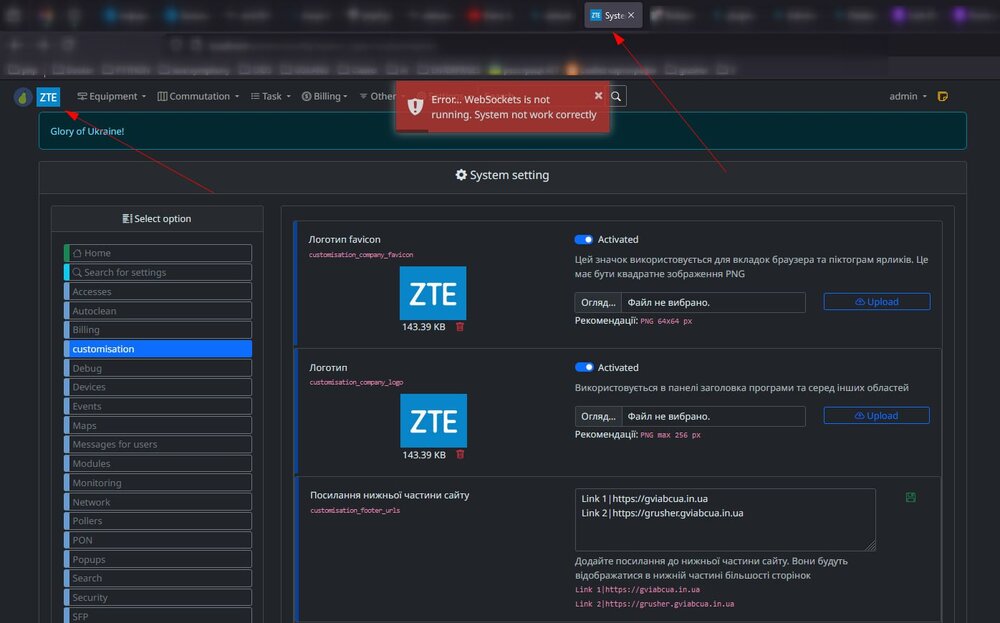Dismiss the WebSockets error notification
The width and height of the screenshot is (1000, 623).
tap(598, 96)
